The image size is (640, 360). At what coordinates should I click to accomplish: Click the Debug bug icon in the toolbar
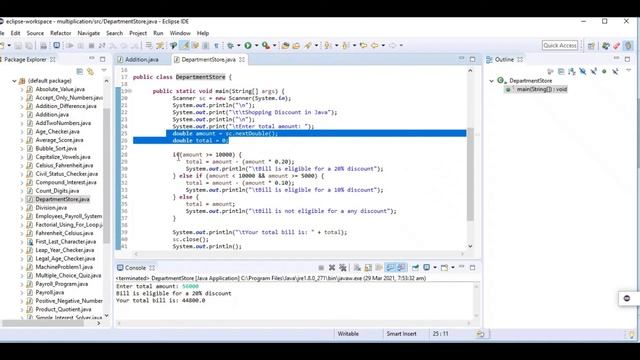coord(230,45)
